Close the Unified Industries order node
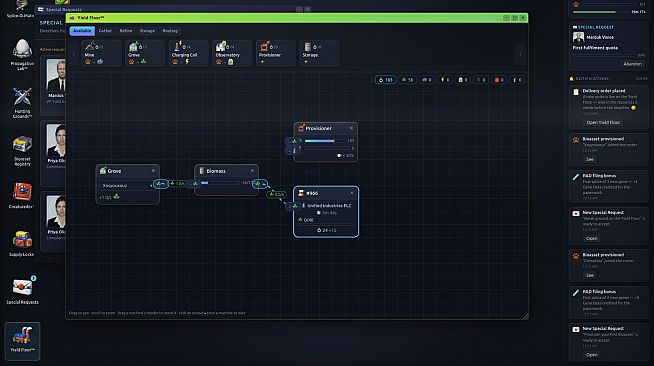This screenshot has width=654, height=366. pos(352,193)
